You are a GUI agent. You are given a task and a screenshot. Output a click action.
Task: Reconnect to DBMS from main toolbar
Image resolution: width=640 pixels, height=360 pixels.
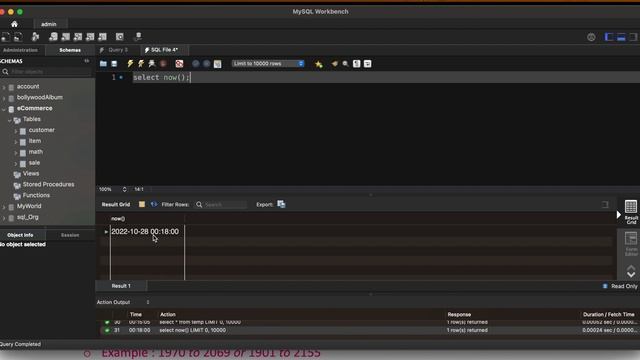tap(138, 37)
